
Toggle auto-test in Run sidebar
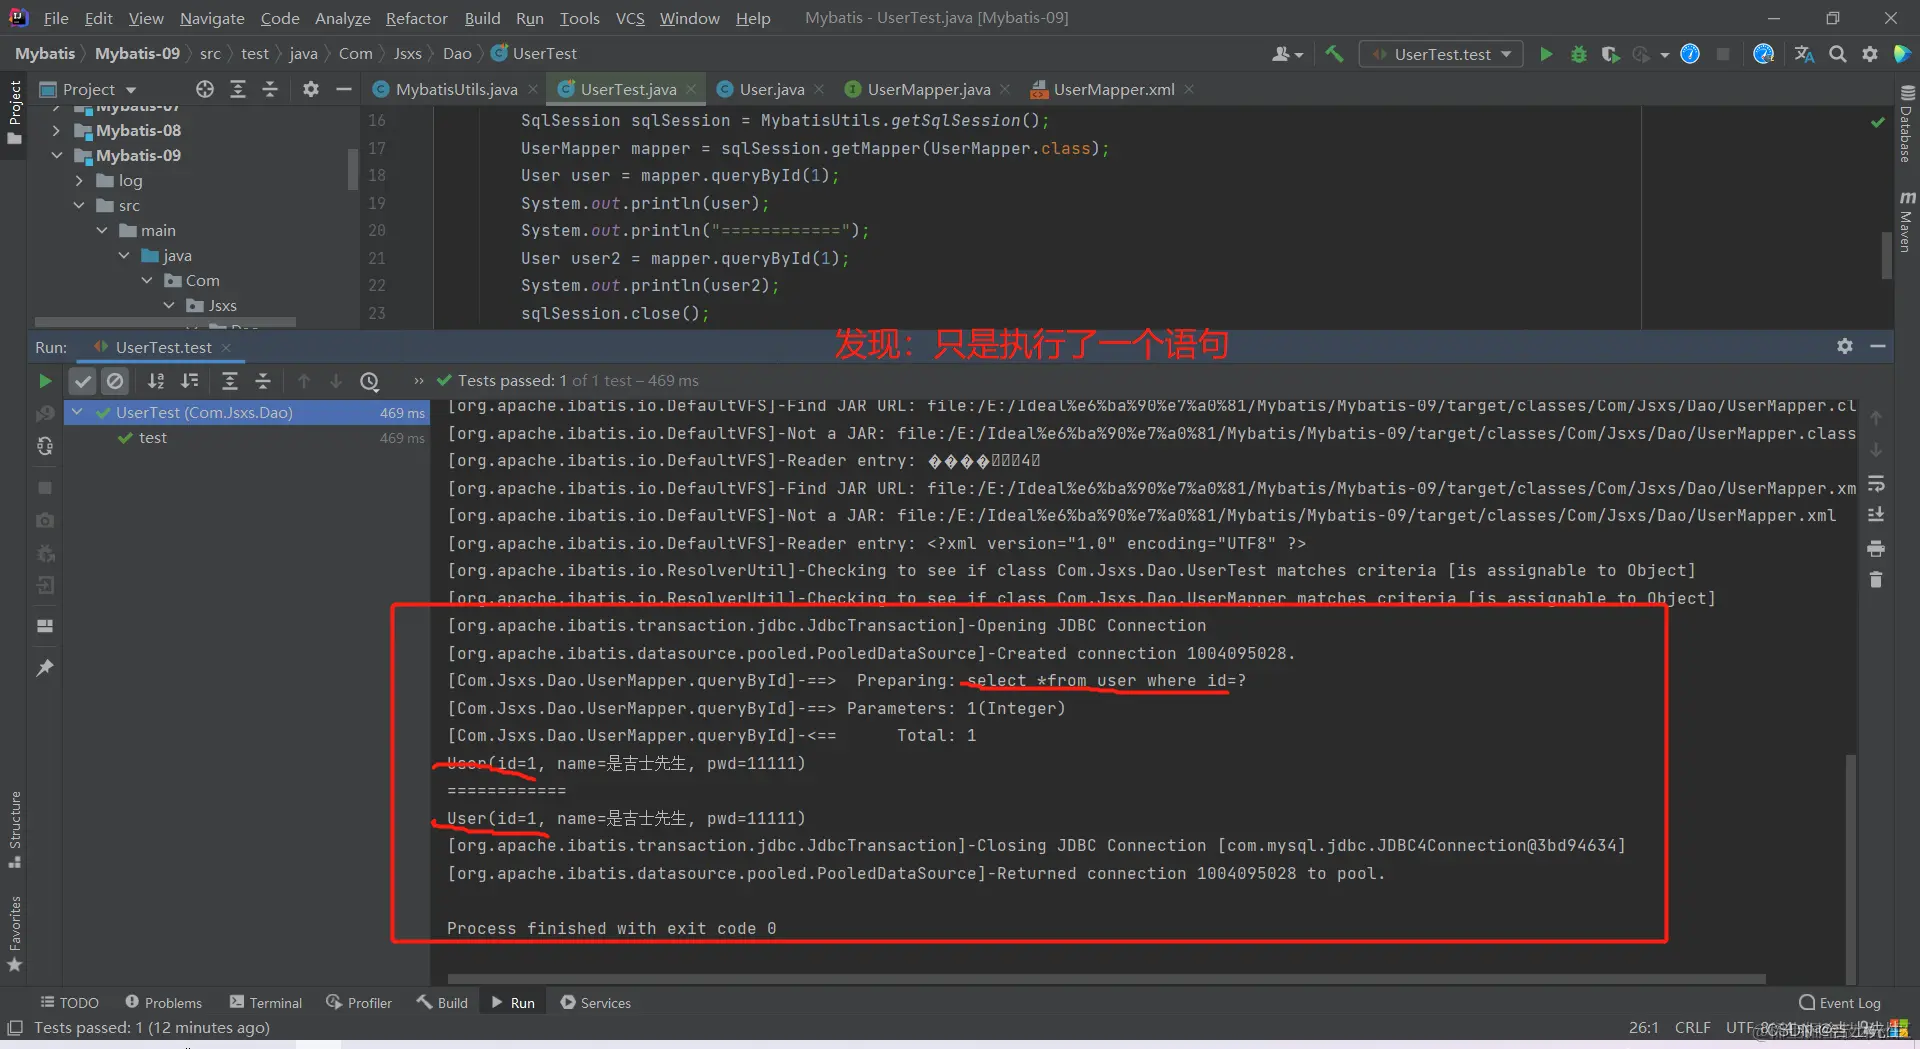coord(45,446)
